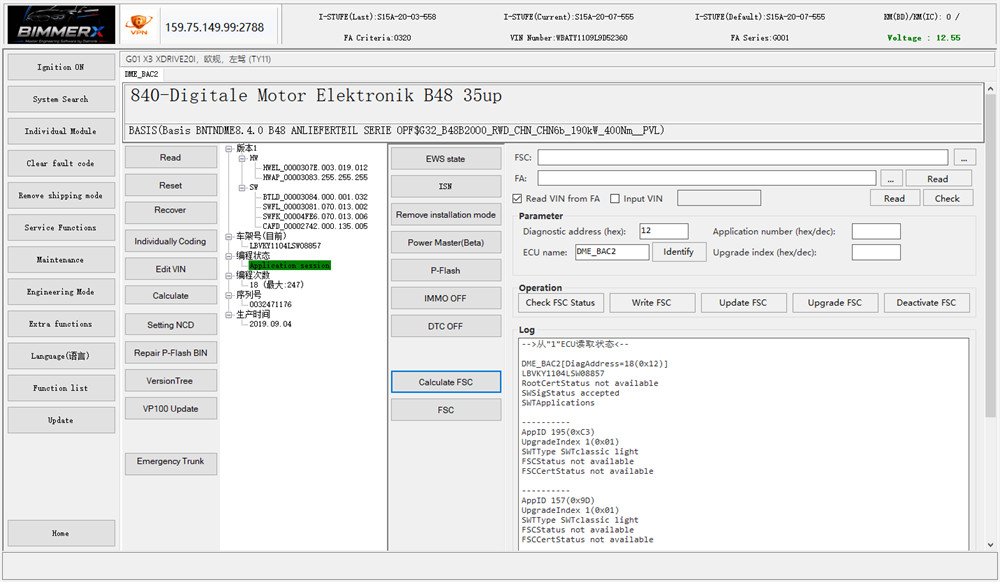Viewport: 1000px width, 582px height.
Task: Click the Recover button
Action: pos(170,212)
